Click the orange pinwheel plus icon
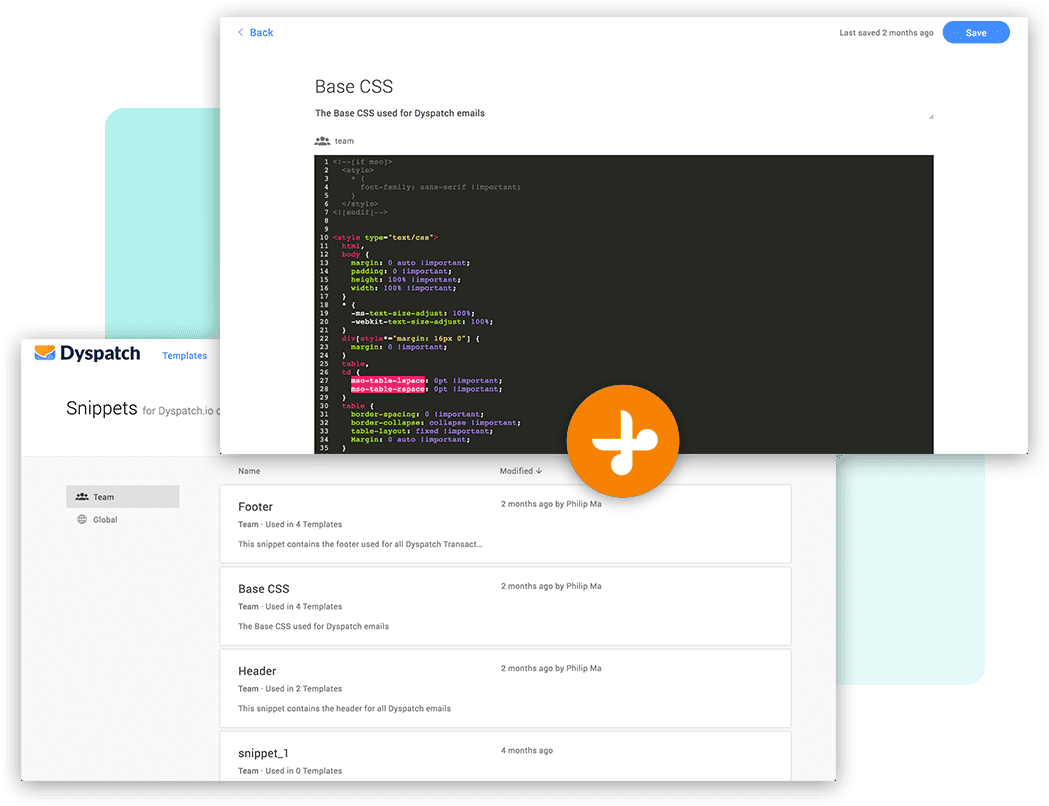This screenshot has height=806, width=1049. coord(623,441)
